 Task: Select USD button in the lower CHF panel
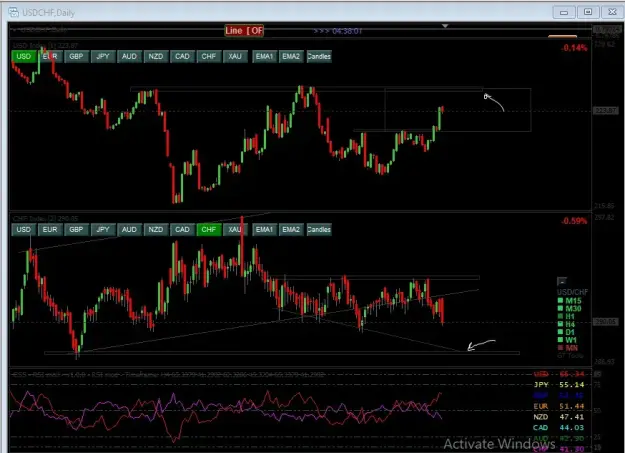pyautogui.click(x=24, y=230)
